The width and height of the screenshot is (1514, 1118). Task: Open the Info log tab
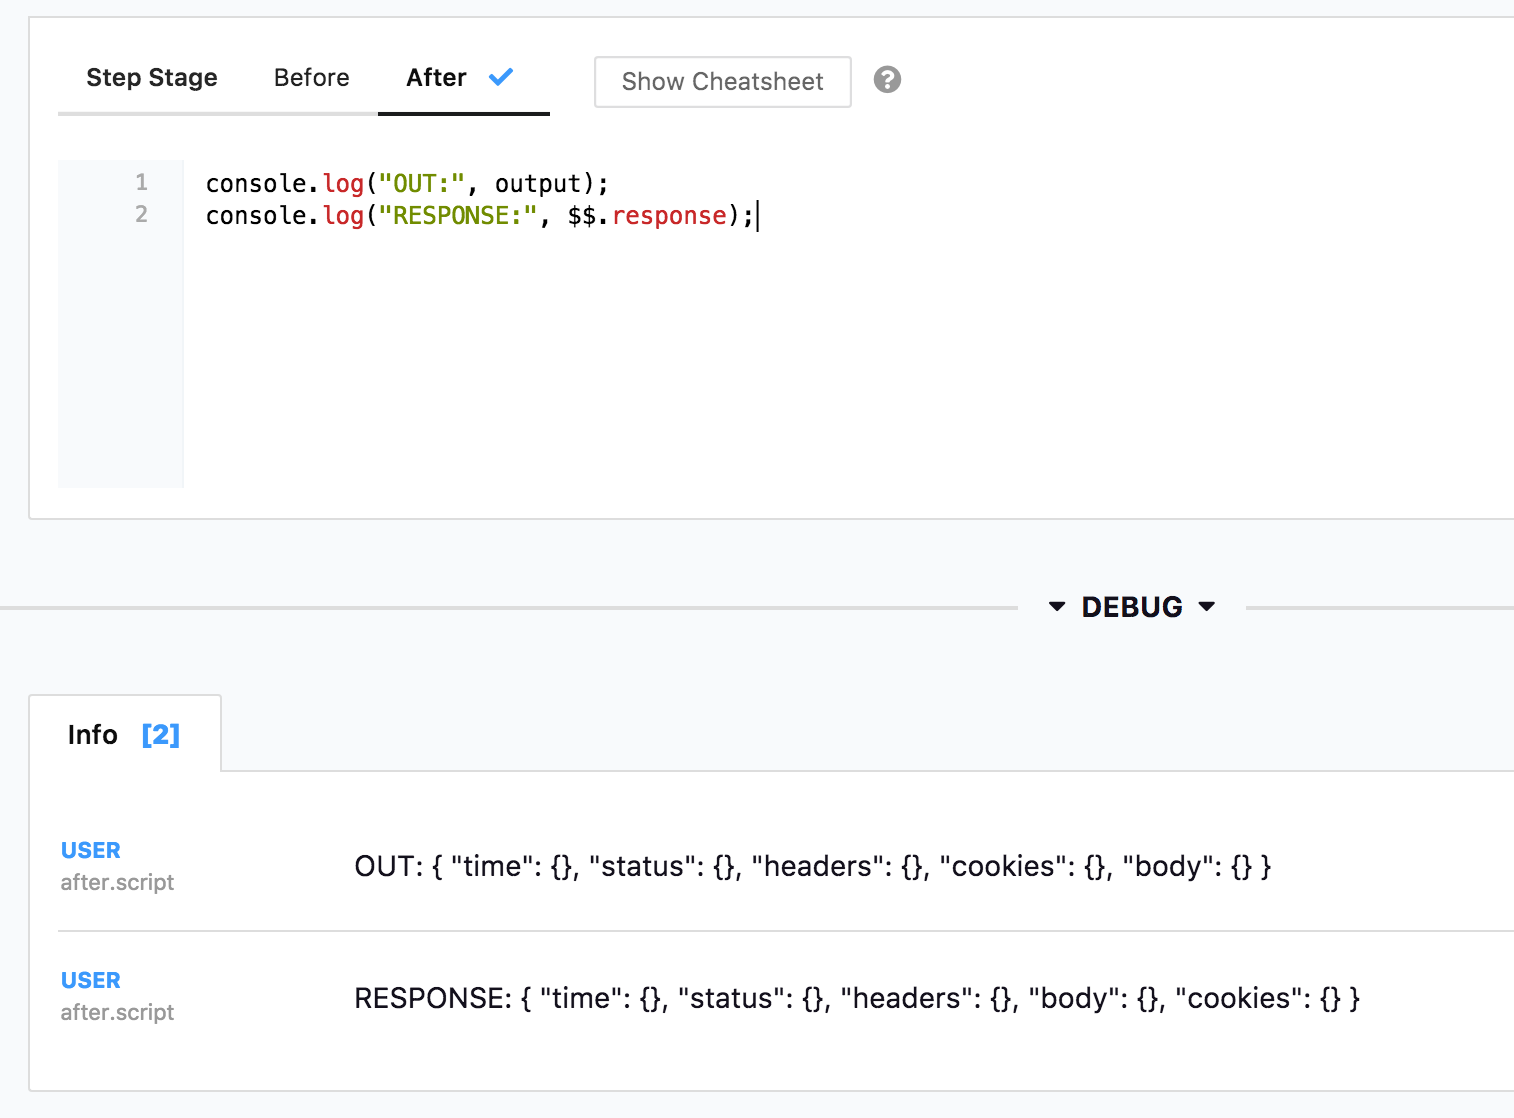pyautogui.click(x=92, y=734)
